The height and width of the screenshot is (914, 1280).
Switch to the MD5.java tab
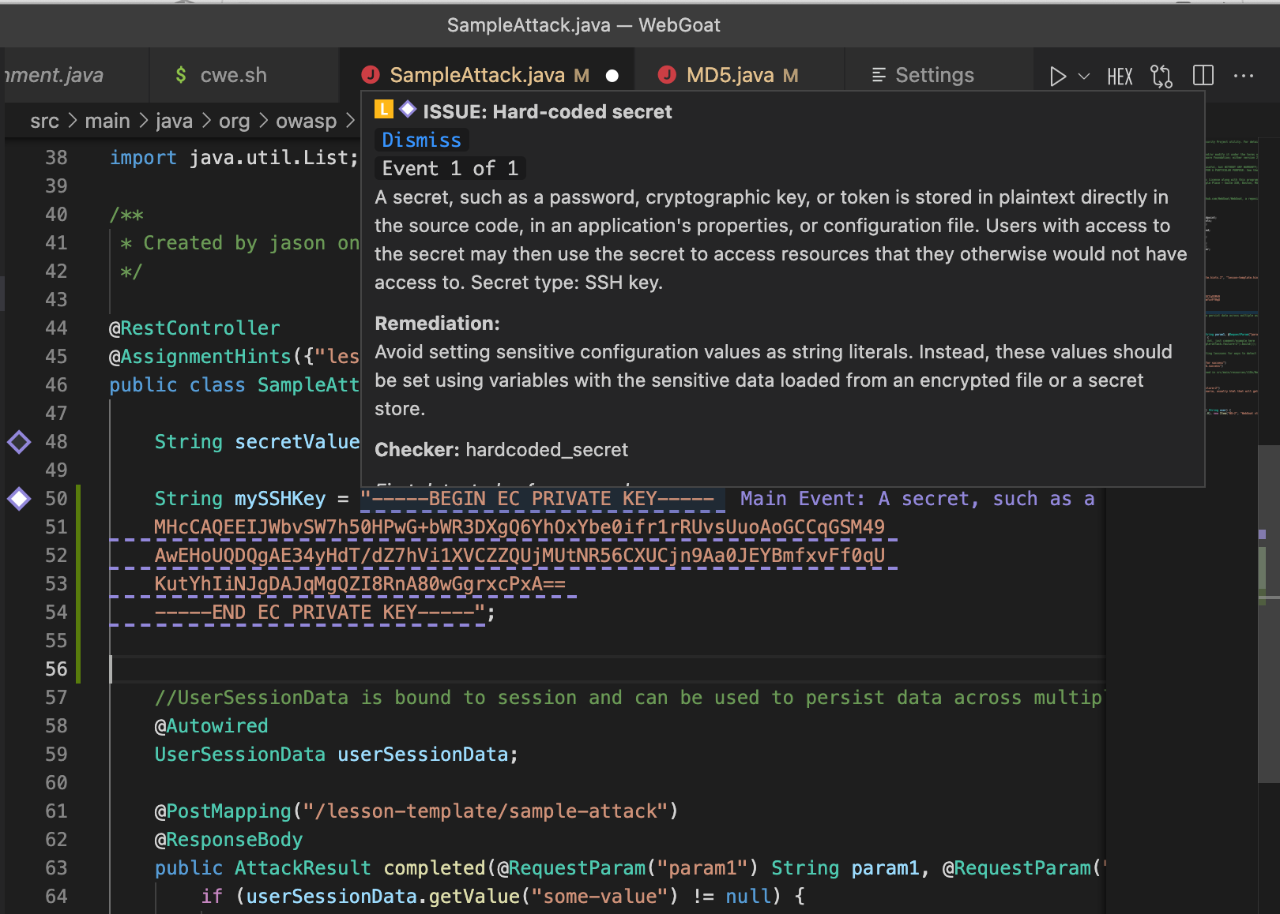(729, 76)
